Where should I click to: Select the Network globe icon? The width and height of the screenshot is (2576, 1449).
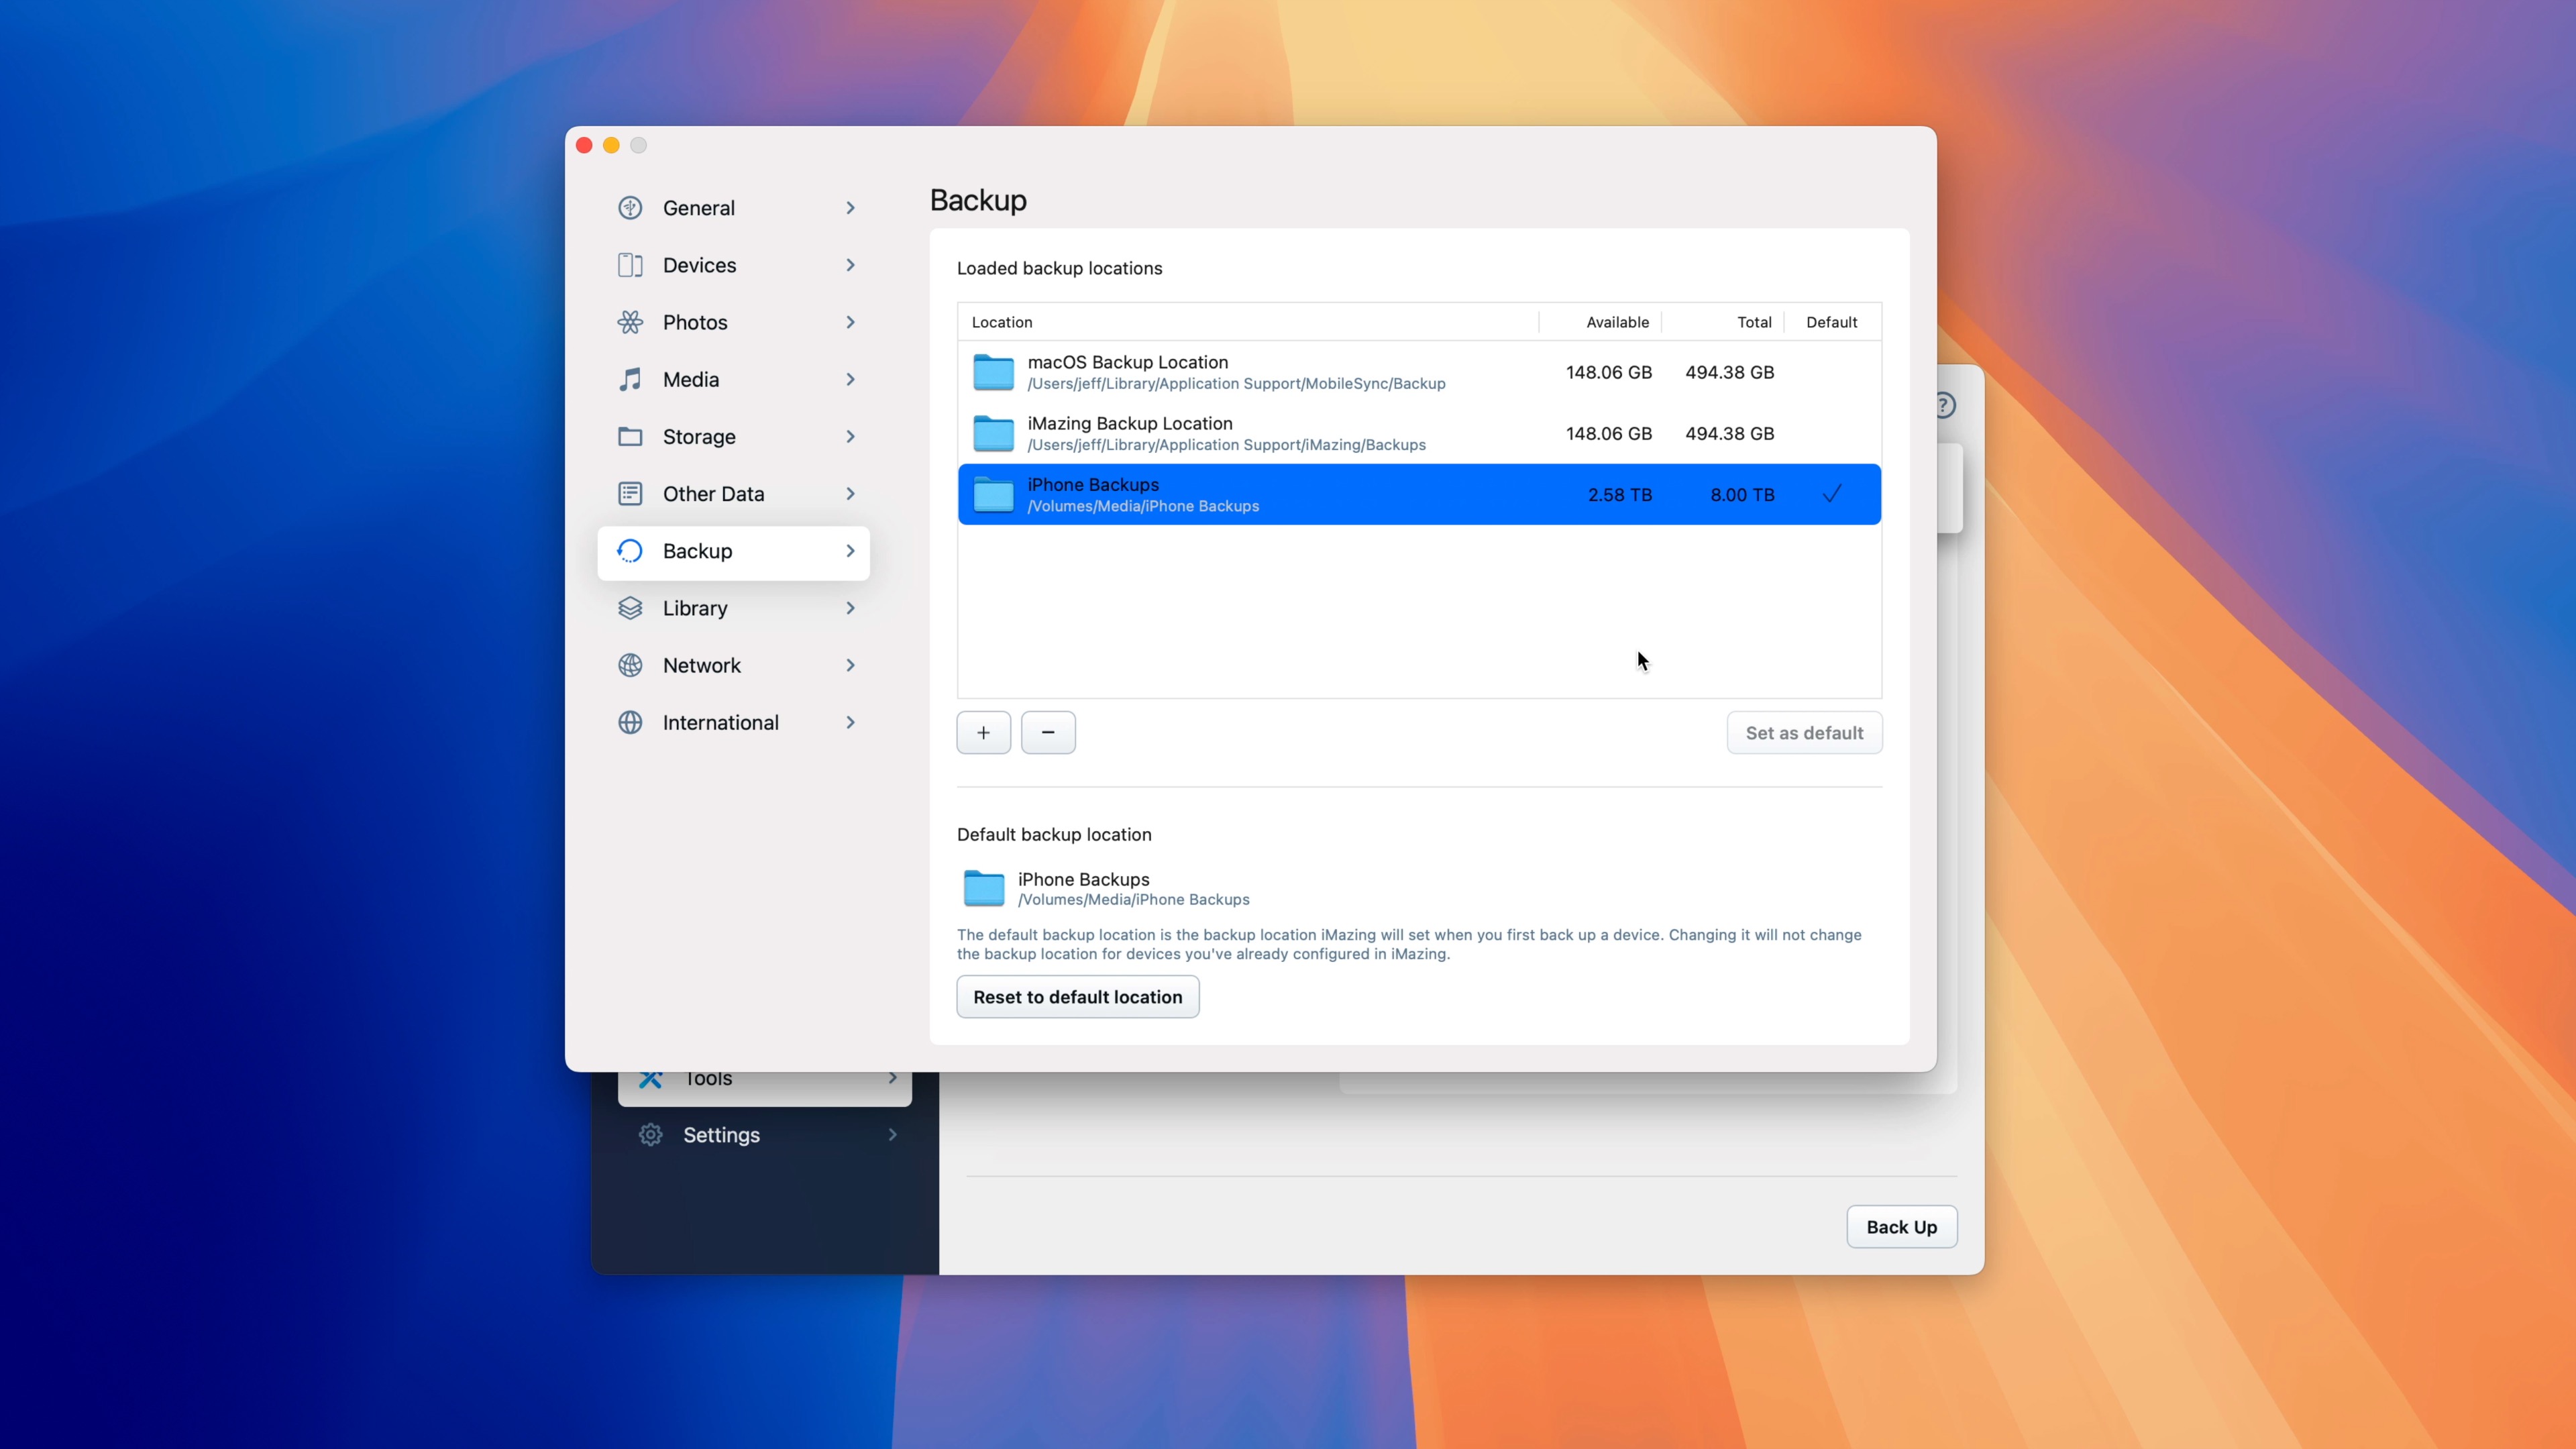[x=631, y=665]
